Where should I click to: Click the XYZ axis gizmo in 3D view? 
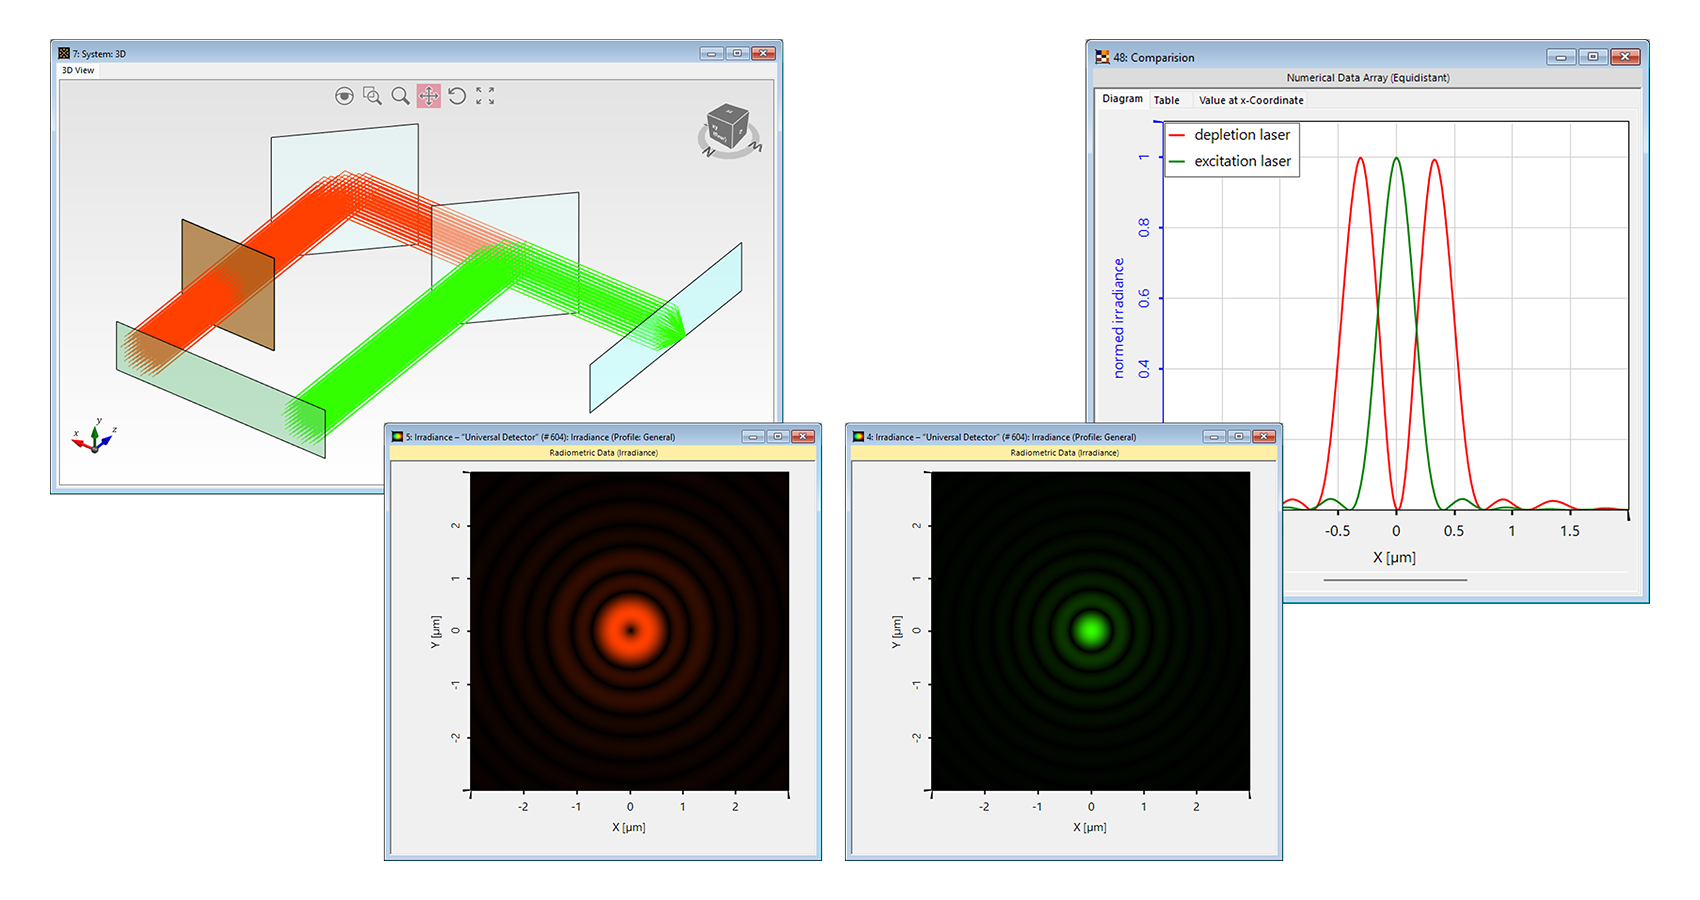tap(94, 438)
